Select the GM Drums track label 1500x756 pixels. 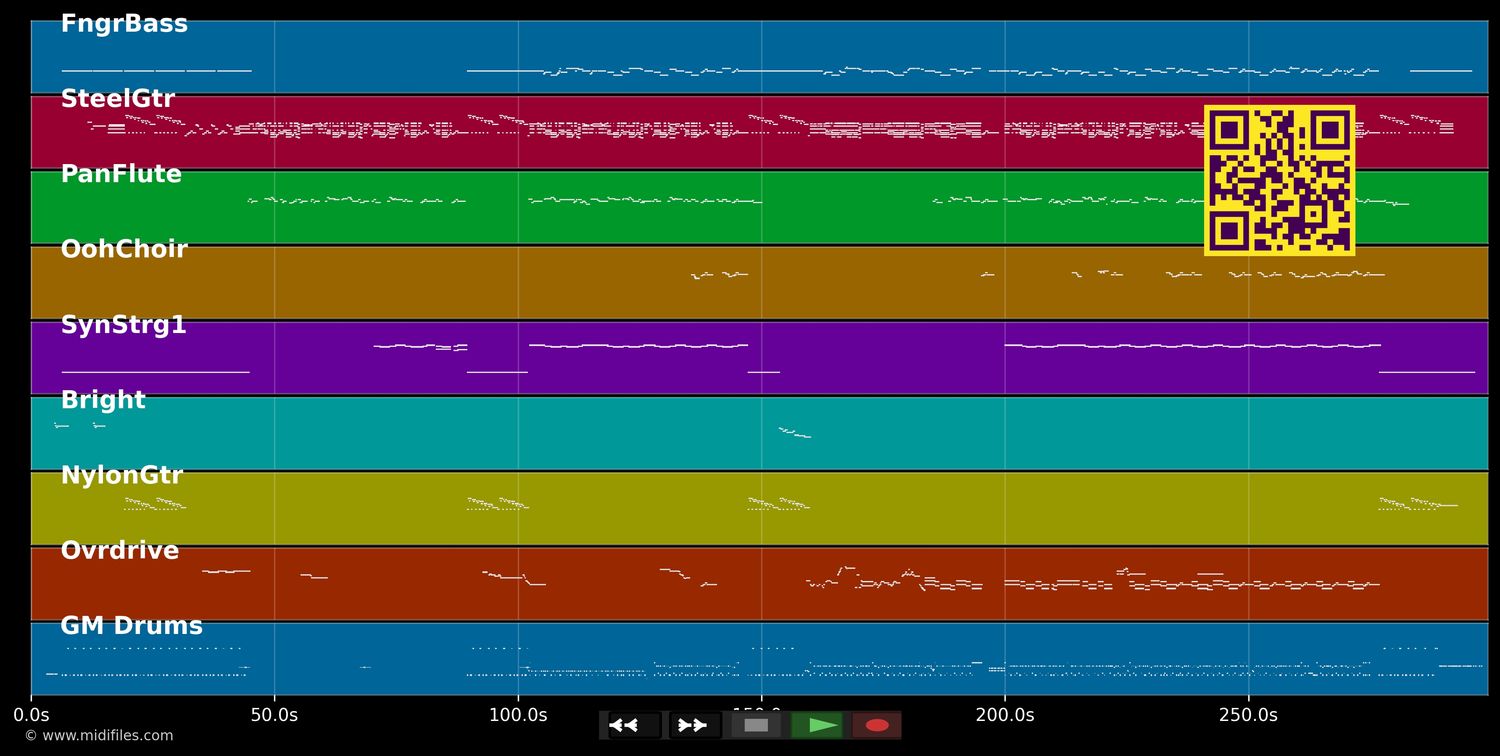131,626
